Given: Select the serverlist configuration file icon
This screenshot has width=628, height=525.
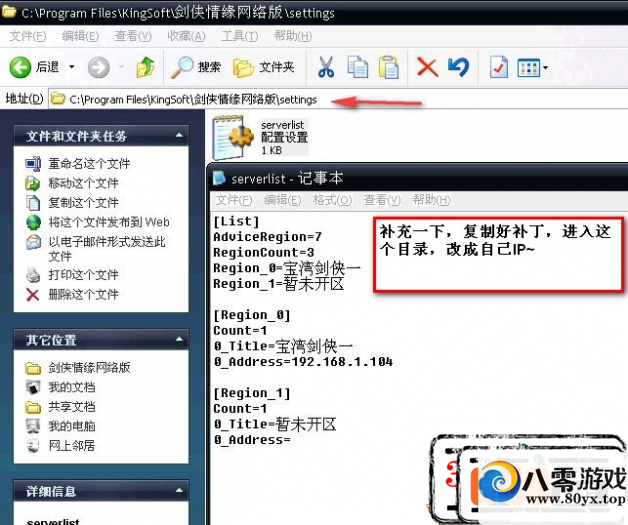Looking at the screenshot, I should [x=232, y=137].
